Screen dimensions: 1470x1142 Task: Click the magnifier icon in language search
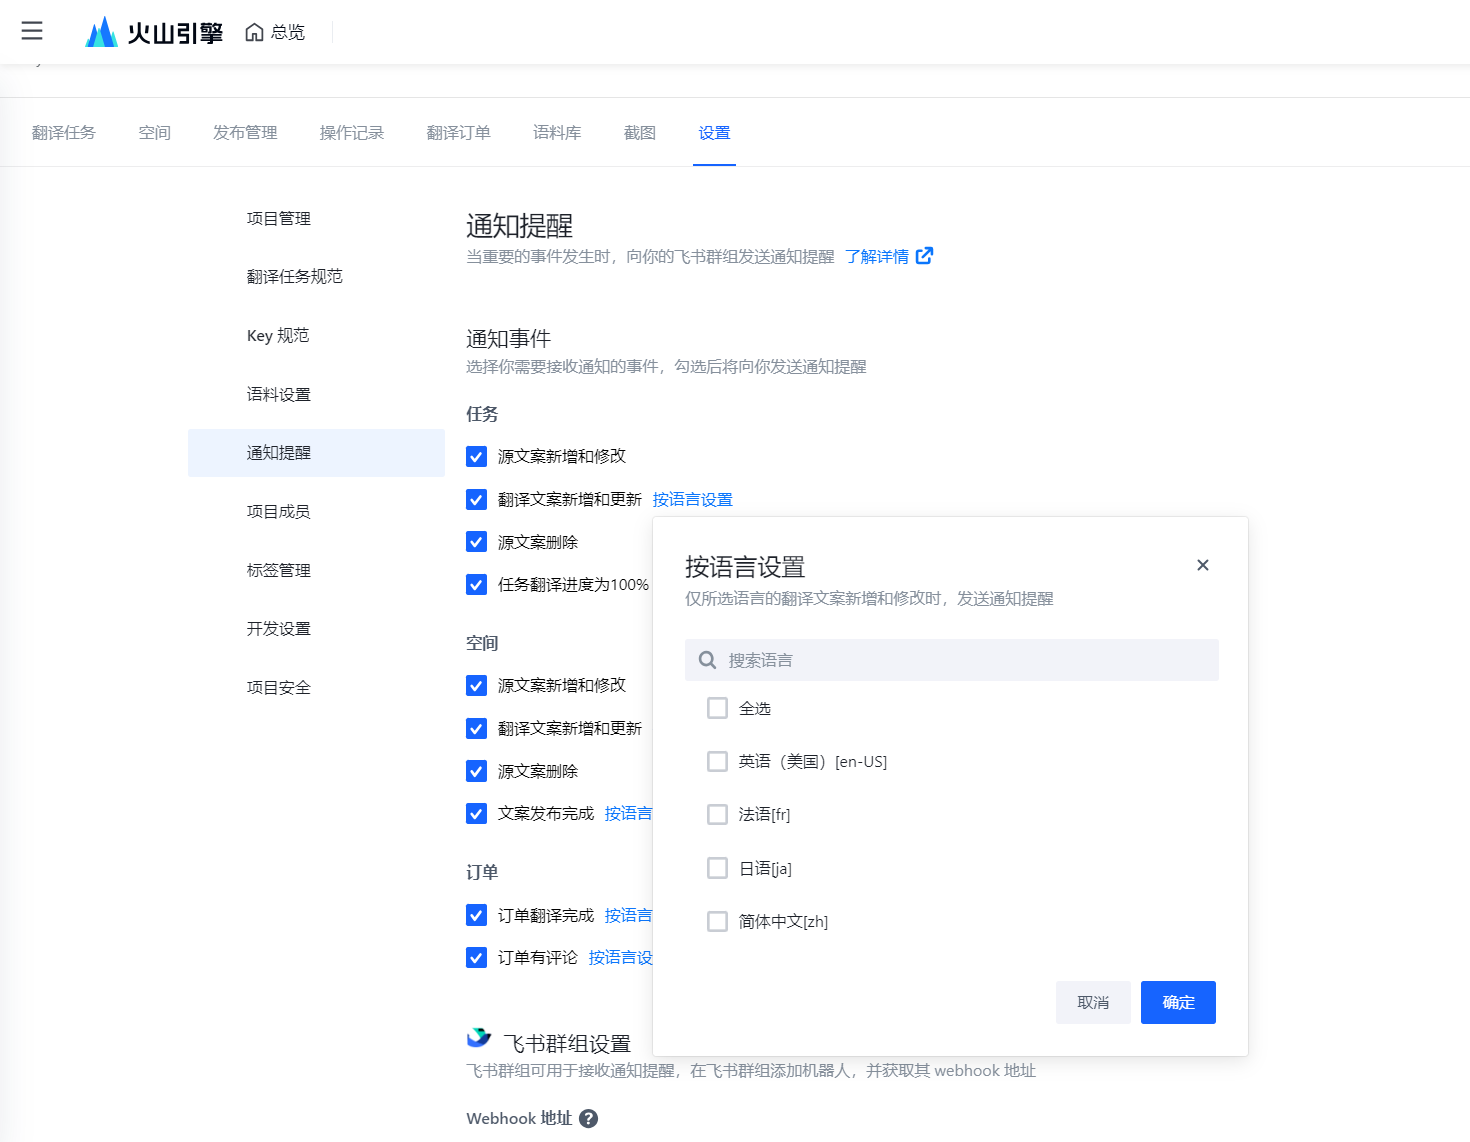708,660
